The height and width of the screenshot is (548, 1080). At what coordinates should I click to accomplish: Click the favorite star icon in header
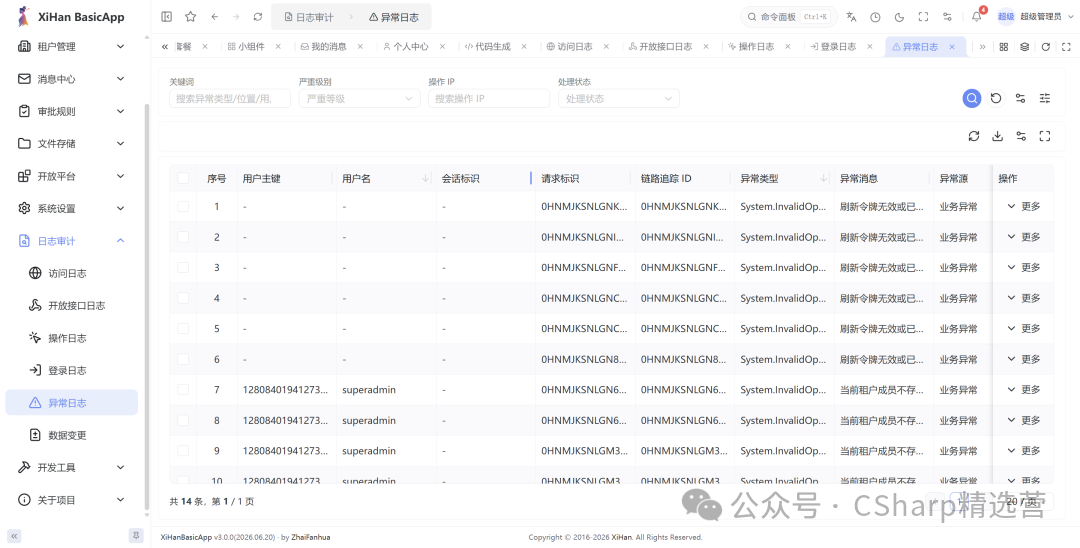click(x=190, y=17)
